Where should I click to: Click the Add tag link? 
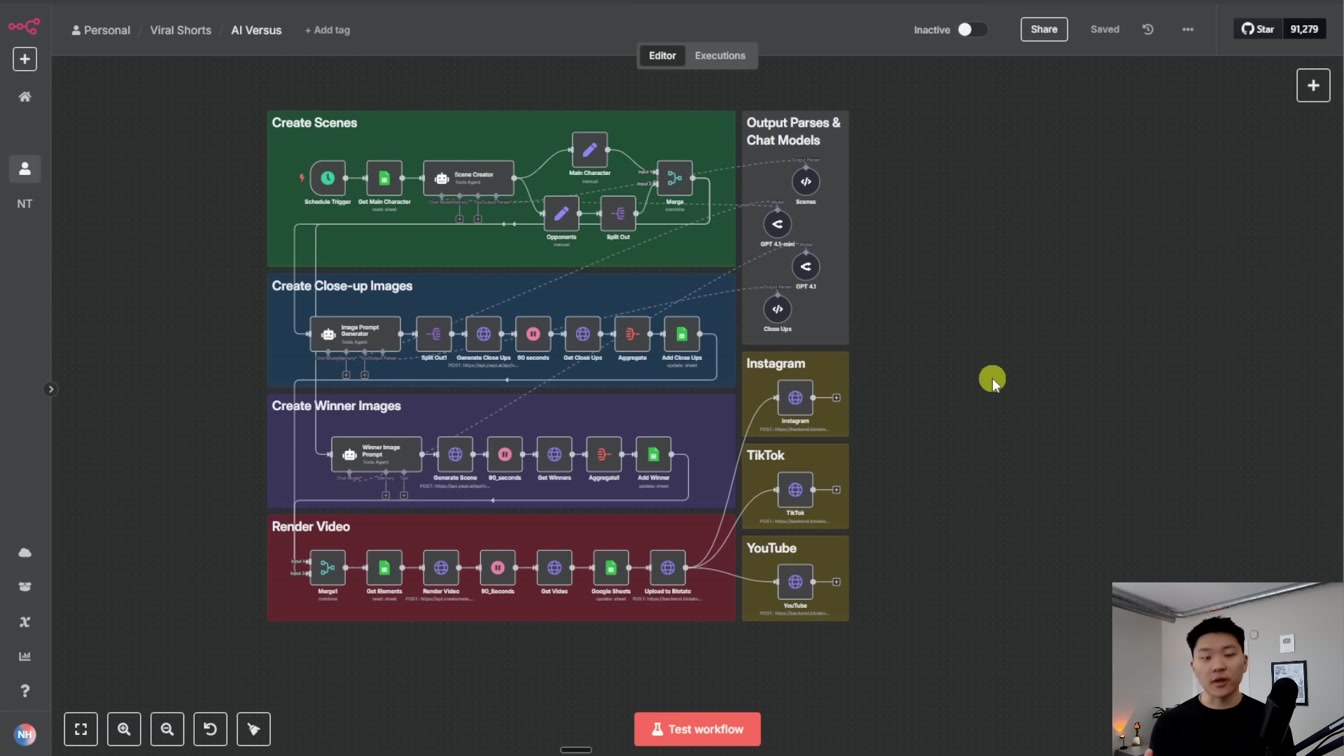tap(327, 30)
